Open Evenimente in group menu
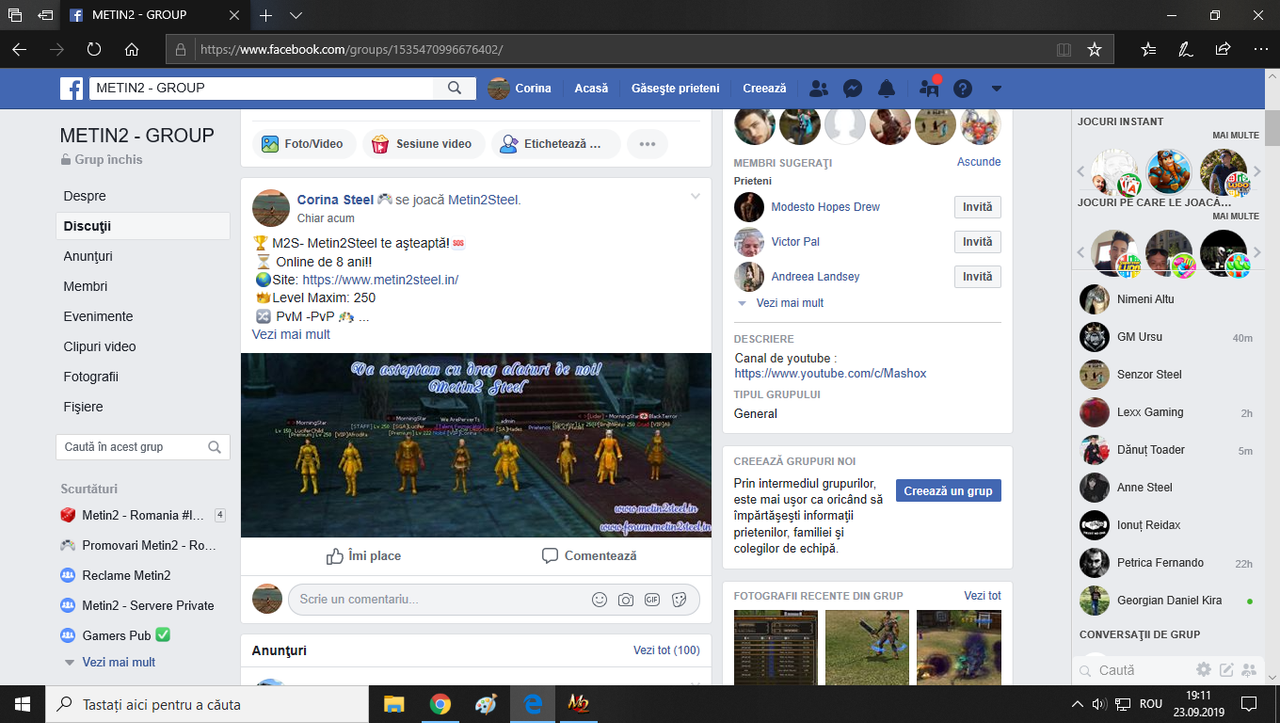The image size is (1280, 723). coord(98,316)
